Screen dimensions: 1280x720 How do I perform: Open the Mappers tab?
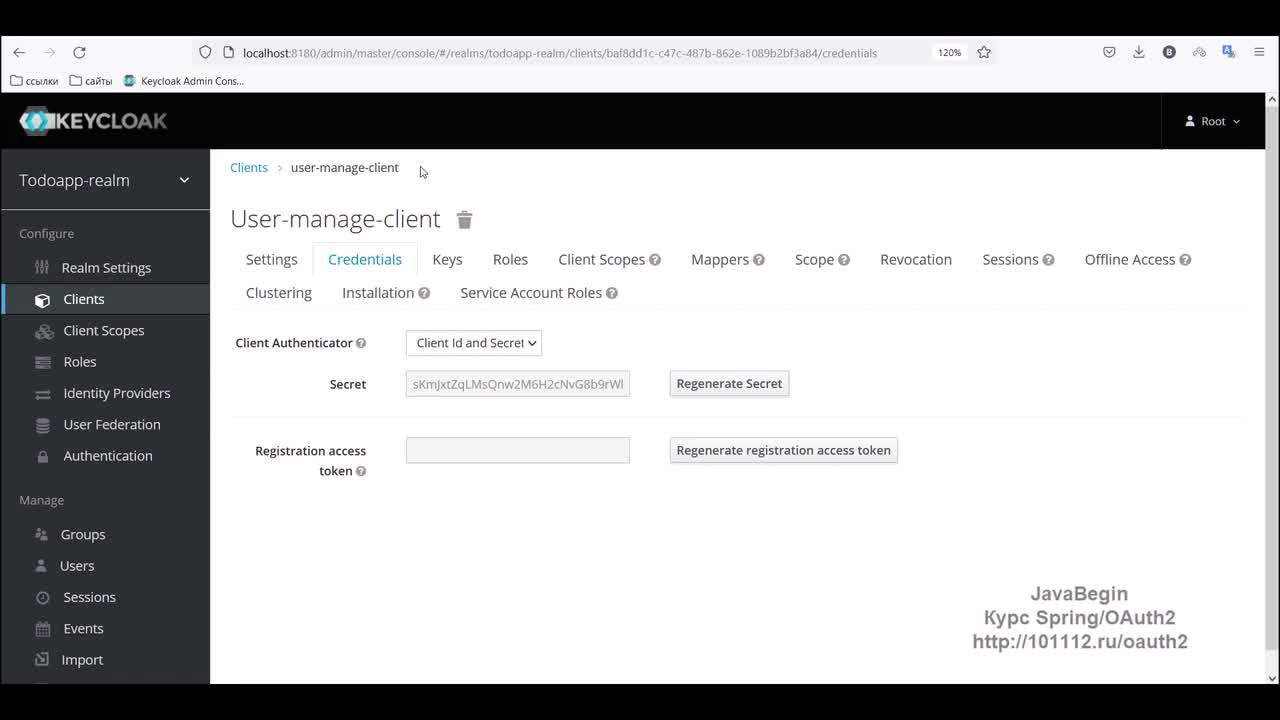pyautogui.click(x=720, y=260)
